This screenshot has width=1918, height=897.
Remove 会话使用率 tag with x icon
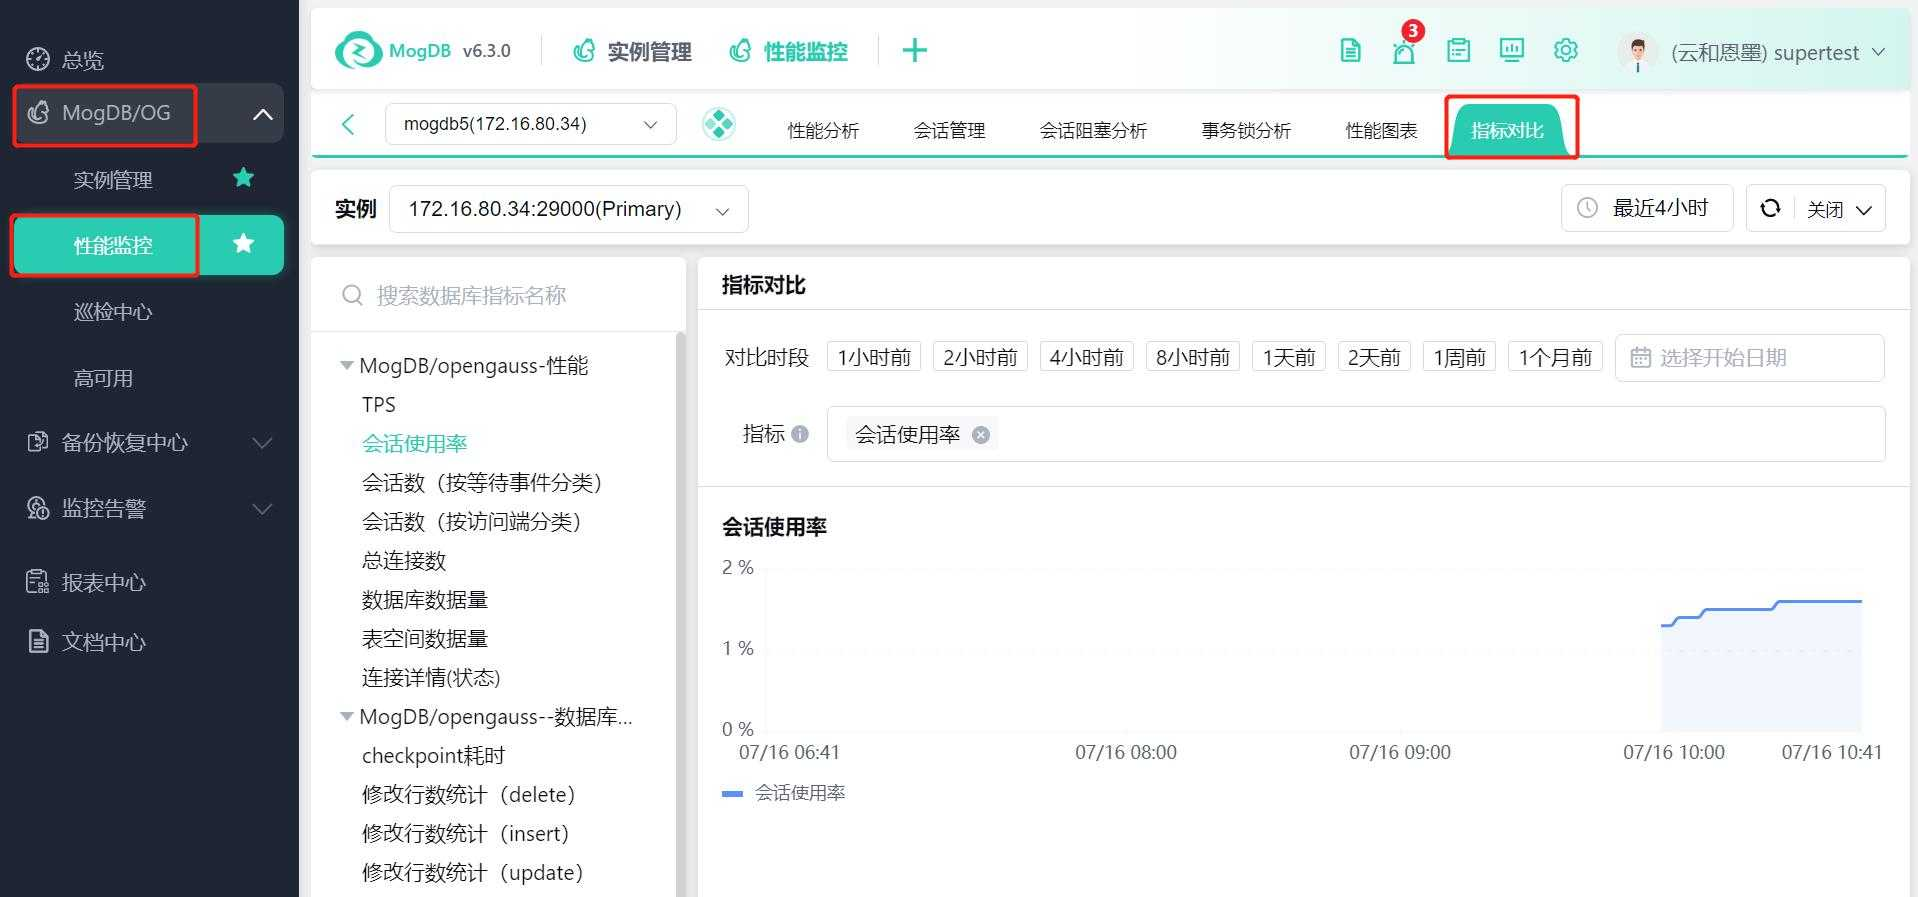(981, 434)
